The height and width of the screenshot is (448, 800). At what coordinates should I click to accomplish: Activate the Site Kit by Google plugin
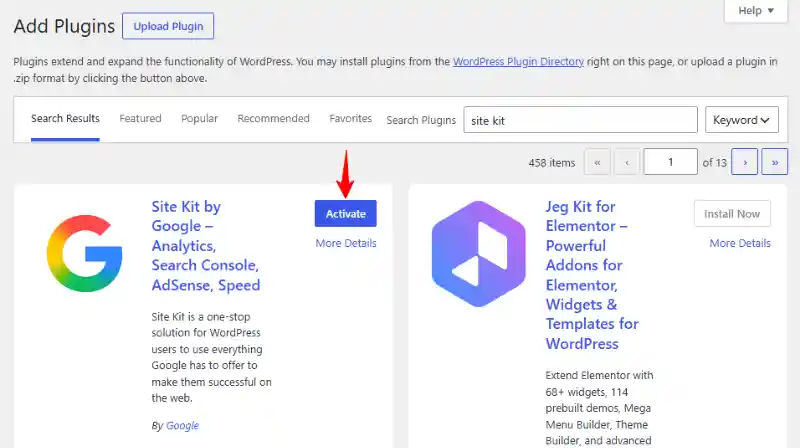coord(345,214)
